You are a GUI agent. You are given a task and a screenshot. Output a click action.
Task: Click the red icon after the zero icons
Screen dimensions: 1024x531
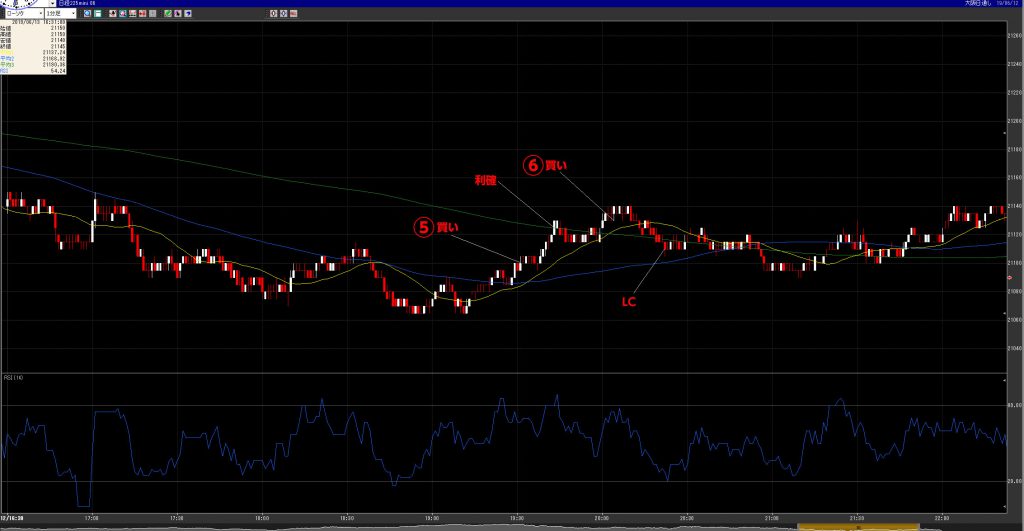(x=293, y=13)
